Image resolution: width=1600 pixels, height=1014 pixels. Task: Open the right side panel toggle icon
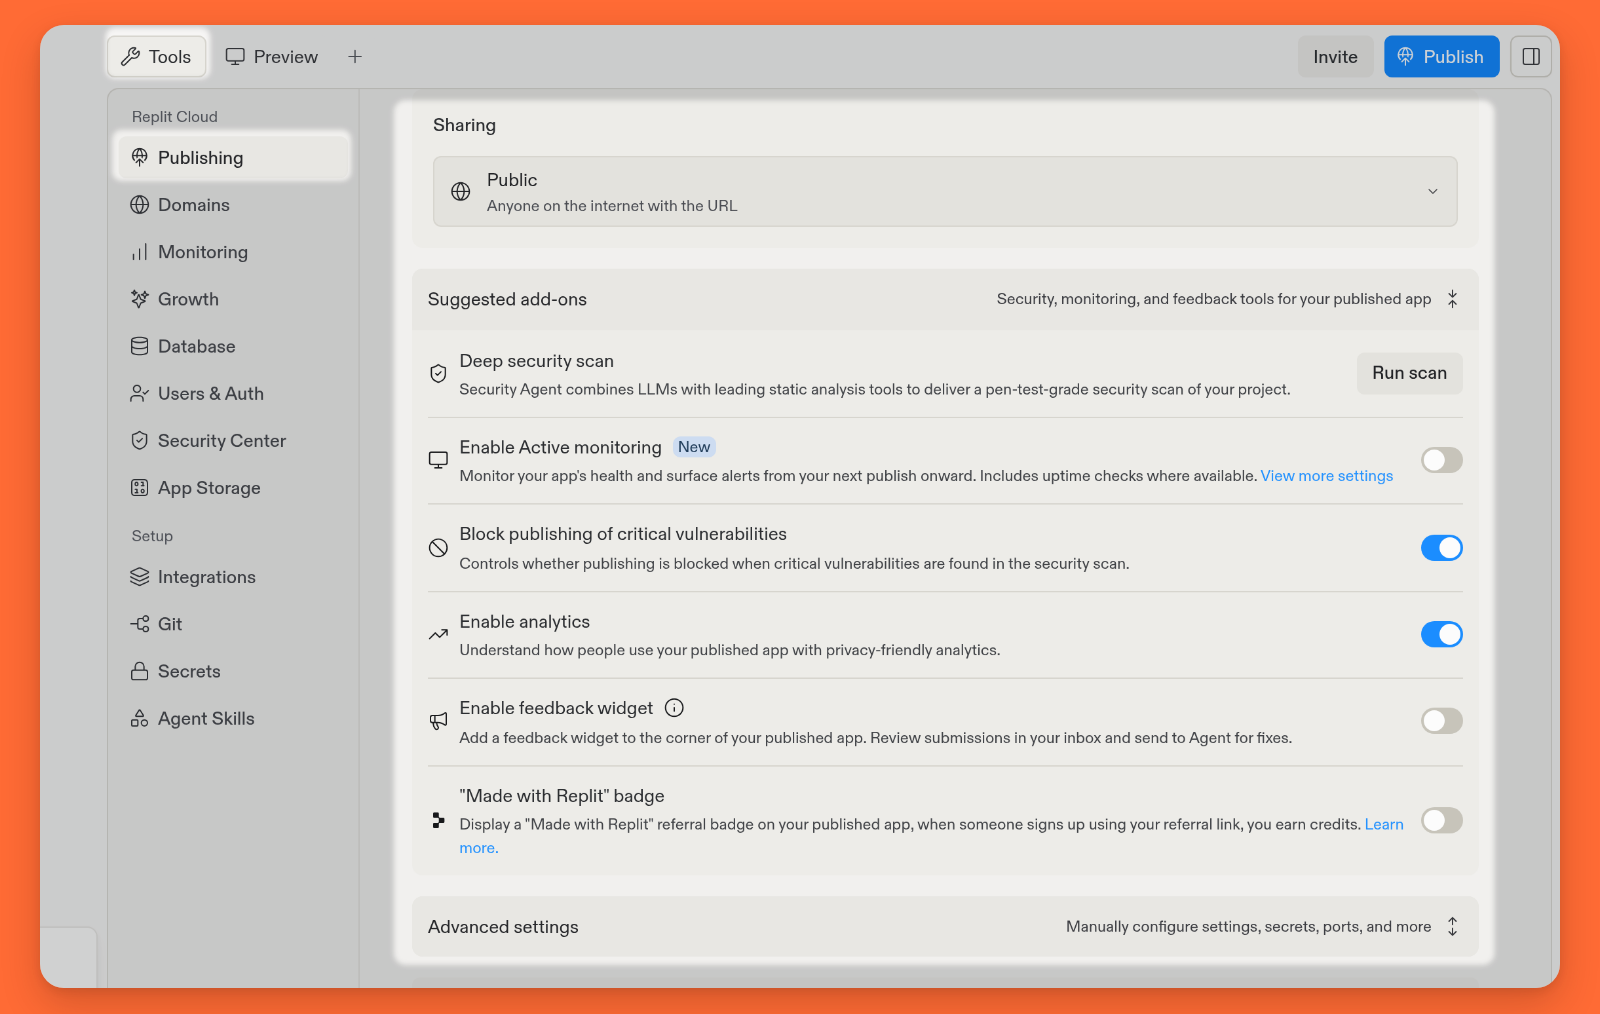pos(1531,57)
